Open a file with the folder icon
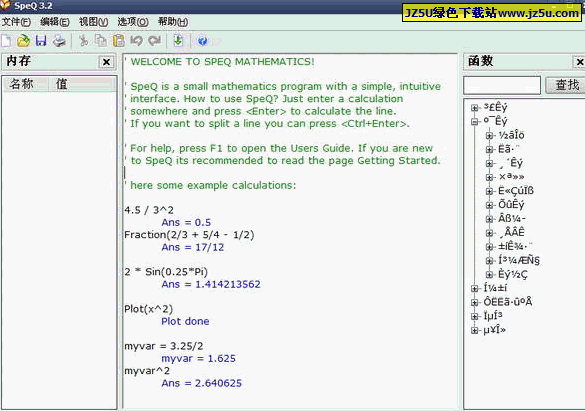Screen dimensions: 585x411 24,41
